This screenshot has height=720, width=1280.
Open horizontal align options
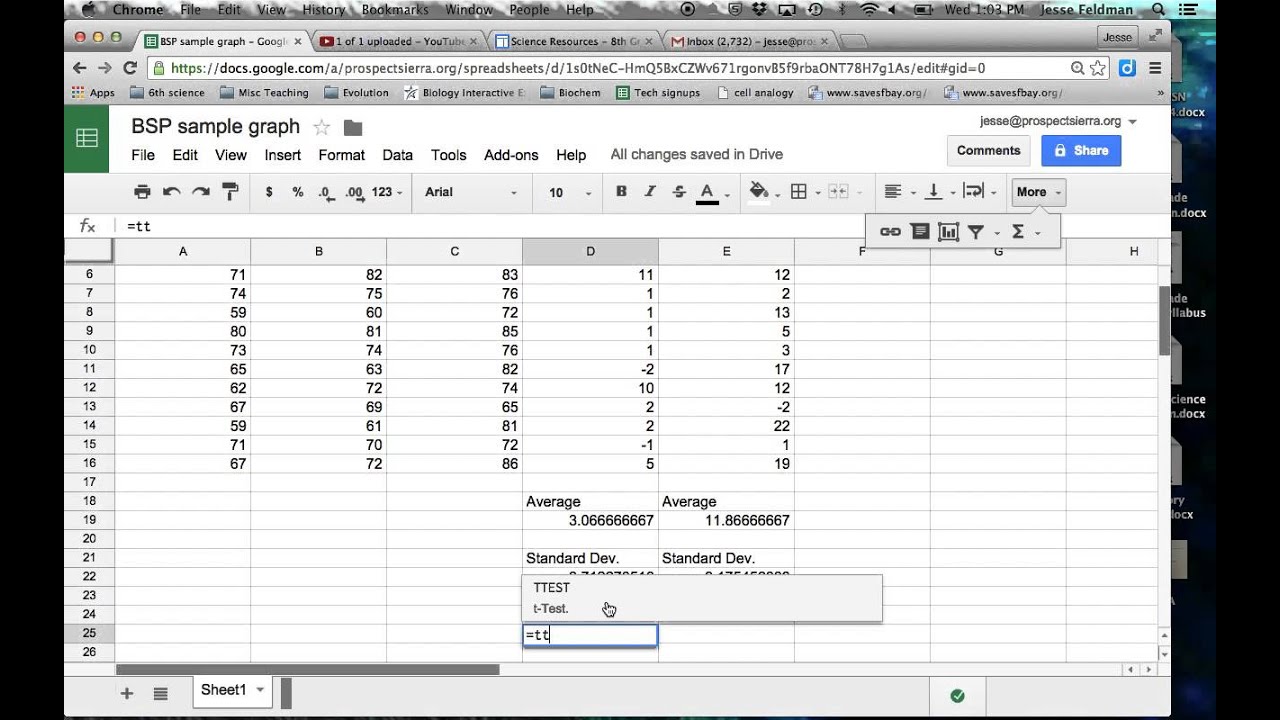tap(893, 192)
